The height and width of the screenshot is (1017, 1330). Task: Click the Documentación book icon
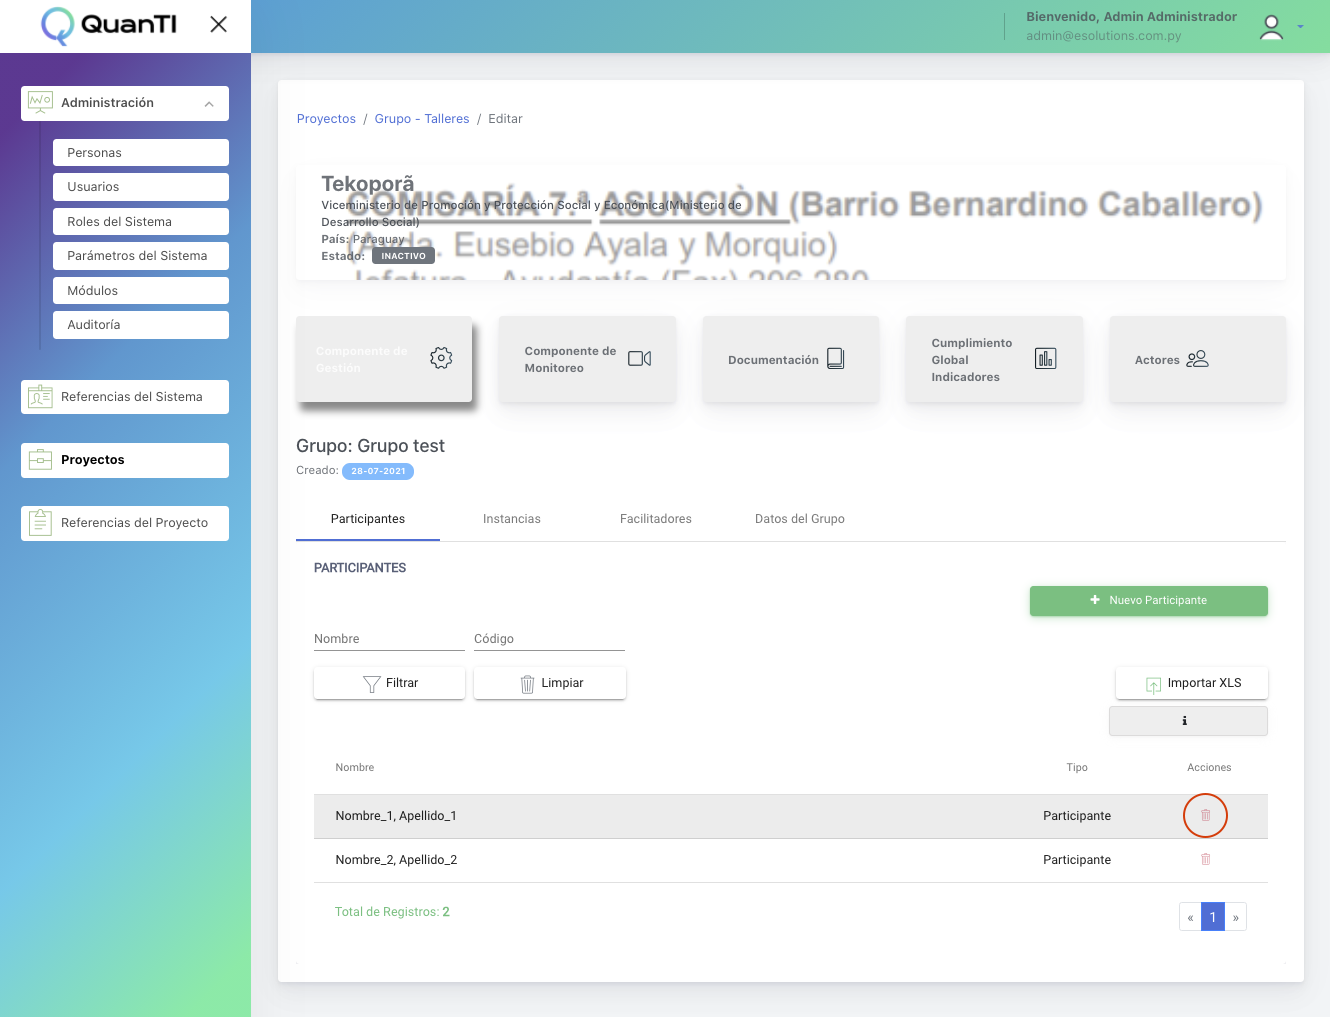click(x=836, y=358)
